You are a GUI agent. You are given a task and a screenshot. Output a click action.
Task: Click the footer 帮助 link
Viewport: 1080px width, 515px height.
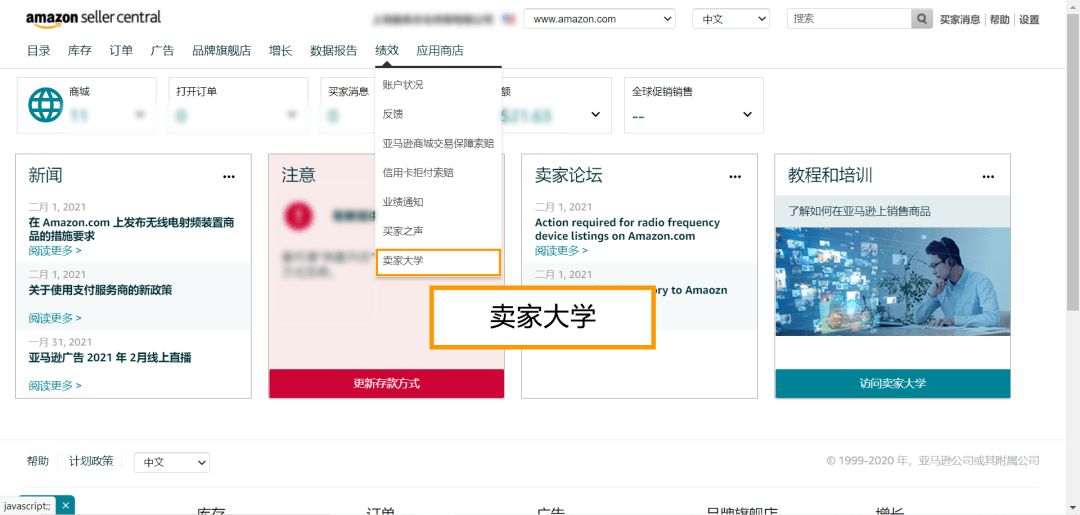tap(38, 461)
